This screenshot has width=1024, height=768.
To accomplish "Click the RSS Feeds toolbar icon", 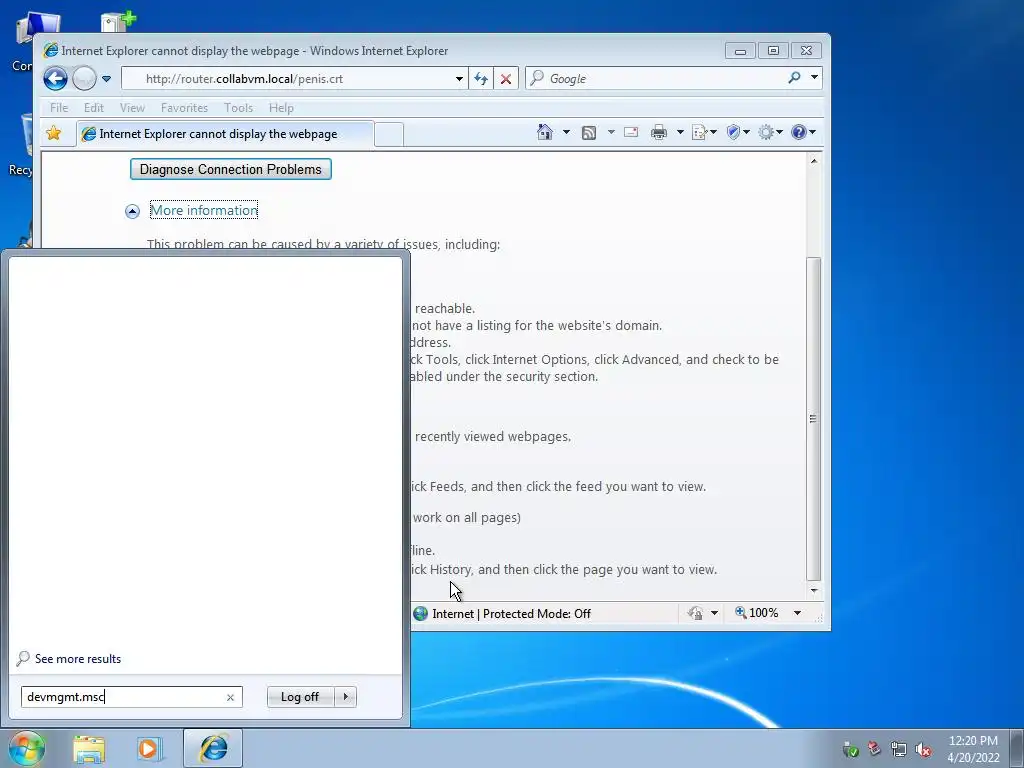I will 589,133.
